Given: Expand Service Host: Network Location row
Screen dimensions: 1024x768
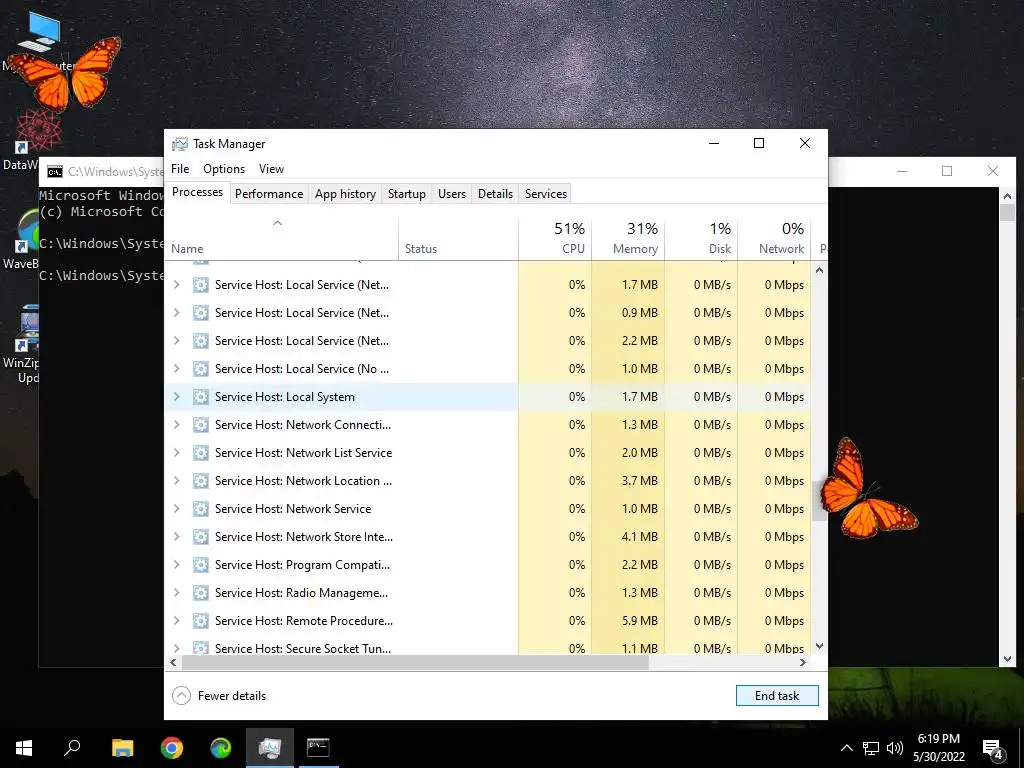Looking at the screenshot, I should pos(176,481).
